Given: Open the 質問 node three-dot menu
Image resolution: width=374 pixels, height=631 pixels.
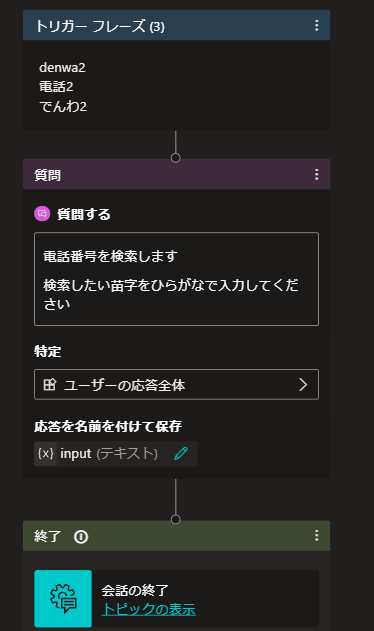Looking at the screenshot, I should click(317, 174).
